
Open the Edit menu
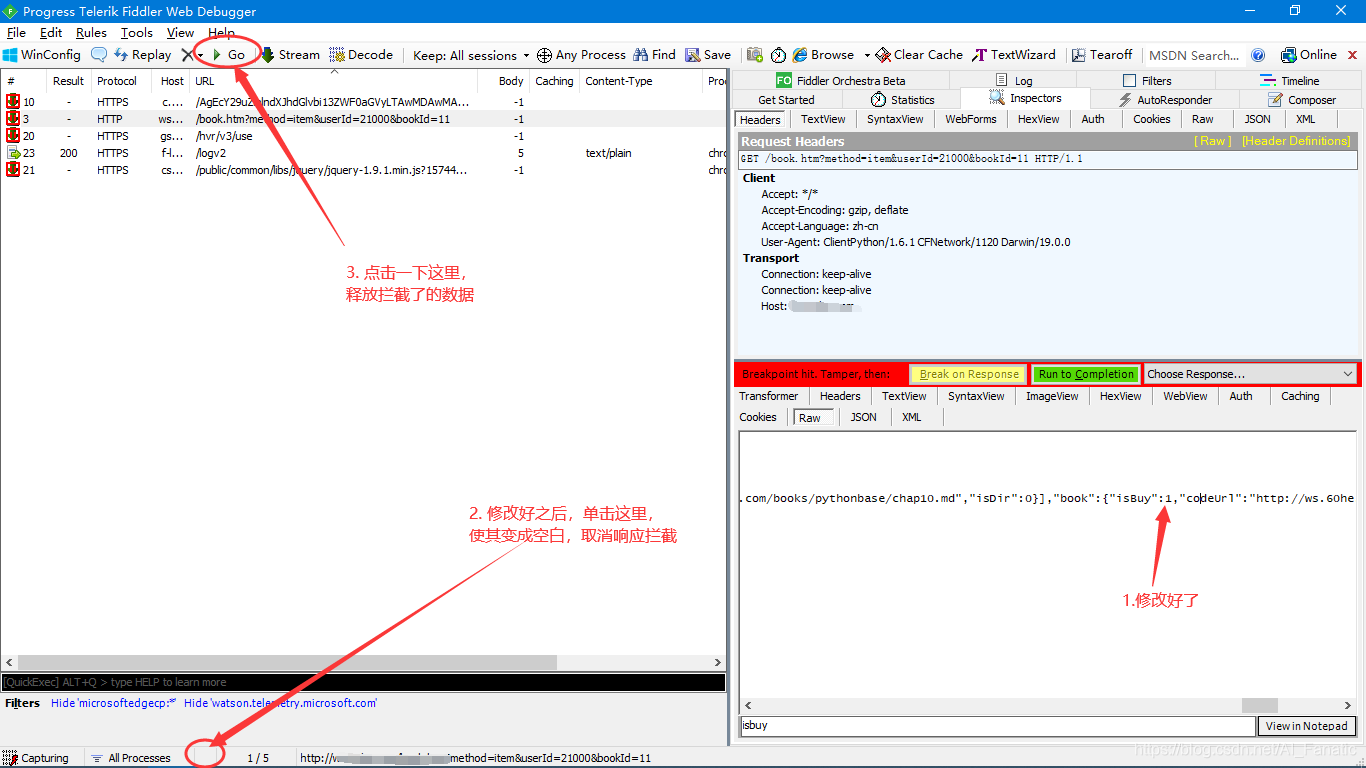coord(51,33)
